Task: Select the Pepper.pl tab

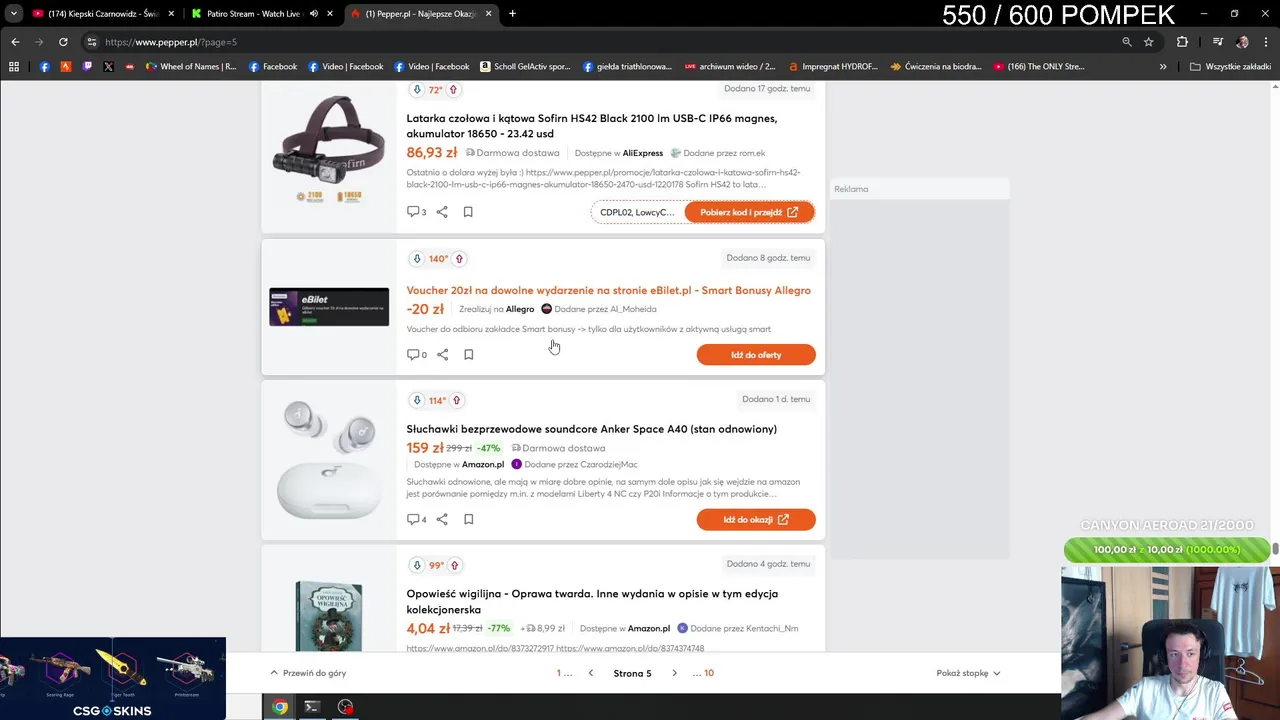Action: pyautogui.click(x=422, y=14)
